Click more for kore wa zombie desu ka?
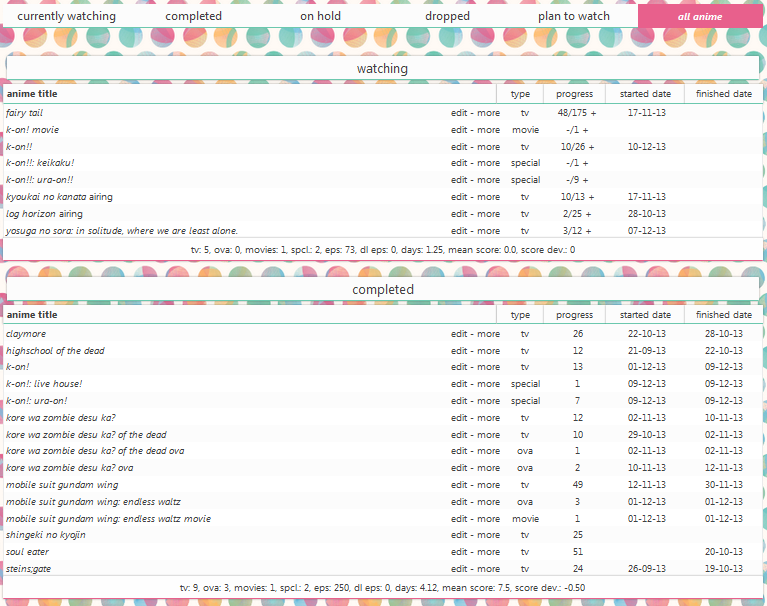Image resolution: width=767 pixels, height=606 pixels. pyautogui.click(x=488, y=418)
